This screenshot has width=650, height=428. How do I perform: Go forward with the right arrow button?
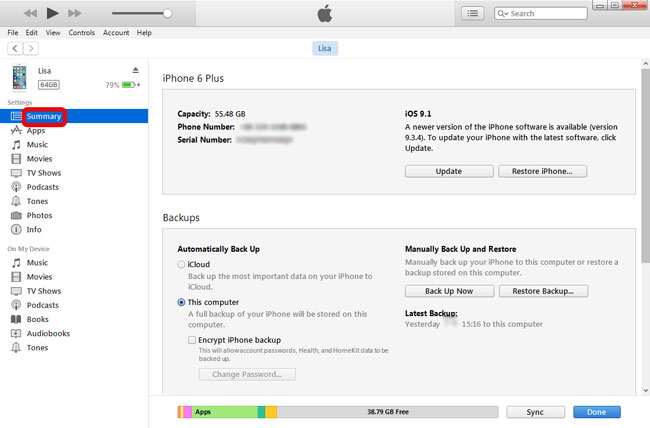(31, 49)
